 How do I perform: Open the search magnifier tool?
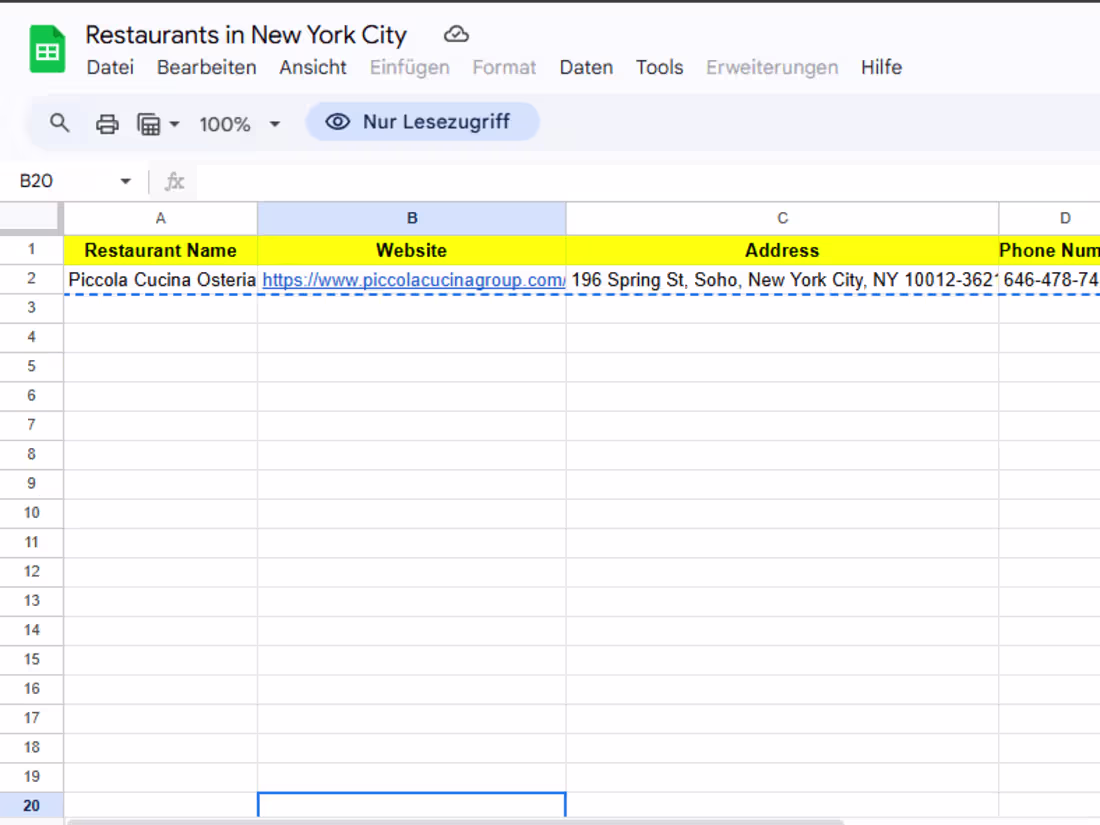coord(60,123)
